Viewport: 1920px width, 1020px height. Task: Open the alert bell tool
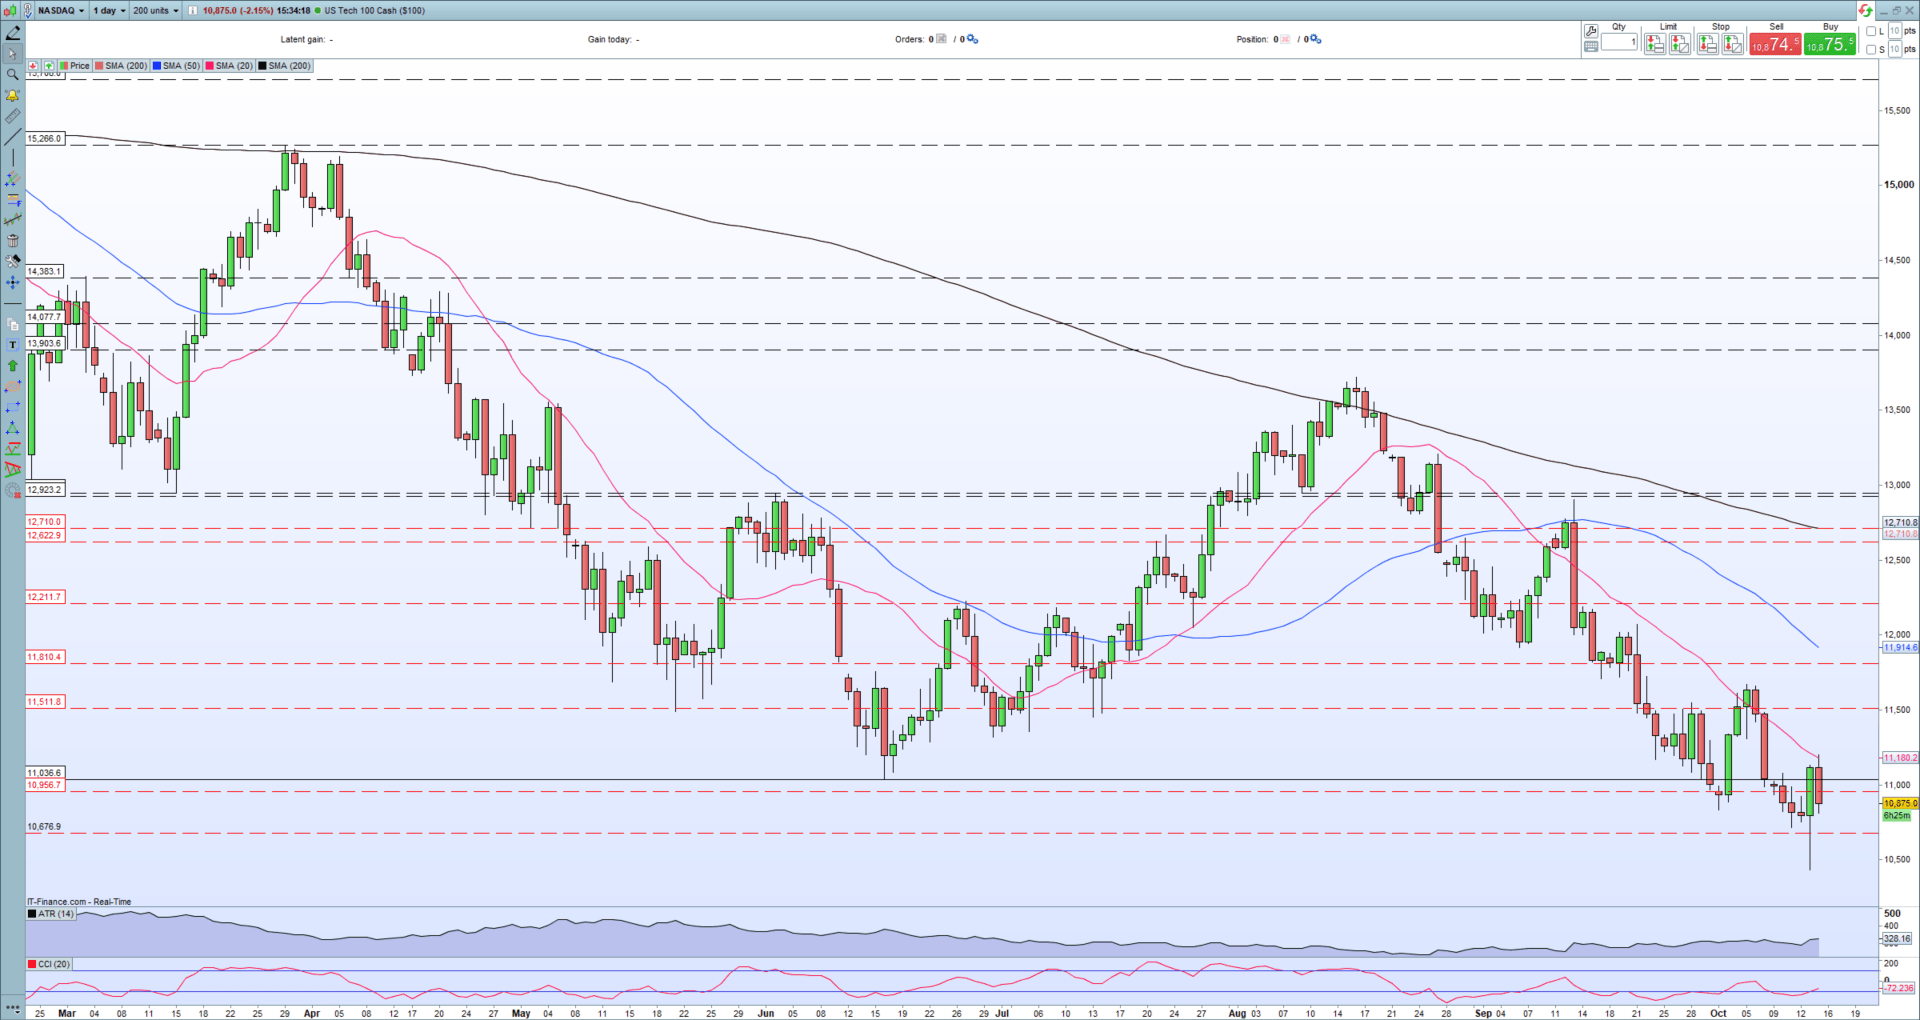click(13, 96)
